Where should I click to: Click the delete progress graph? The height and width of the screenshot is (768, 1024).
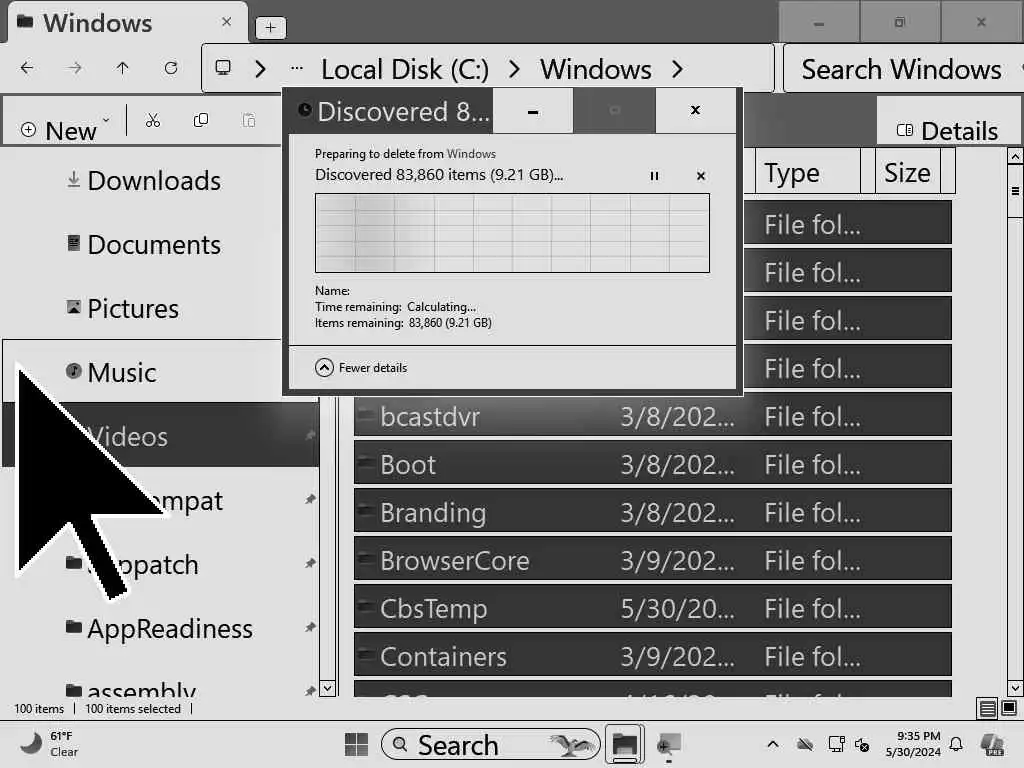[512, 232]
